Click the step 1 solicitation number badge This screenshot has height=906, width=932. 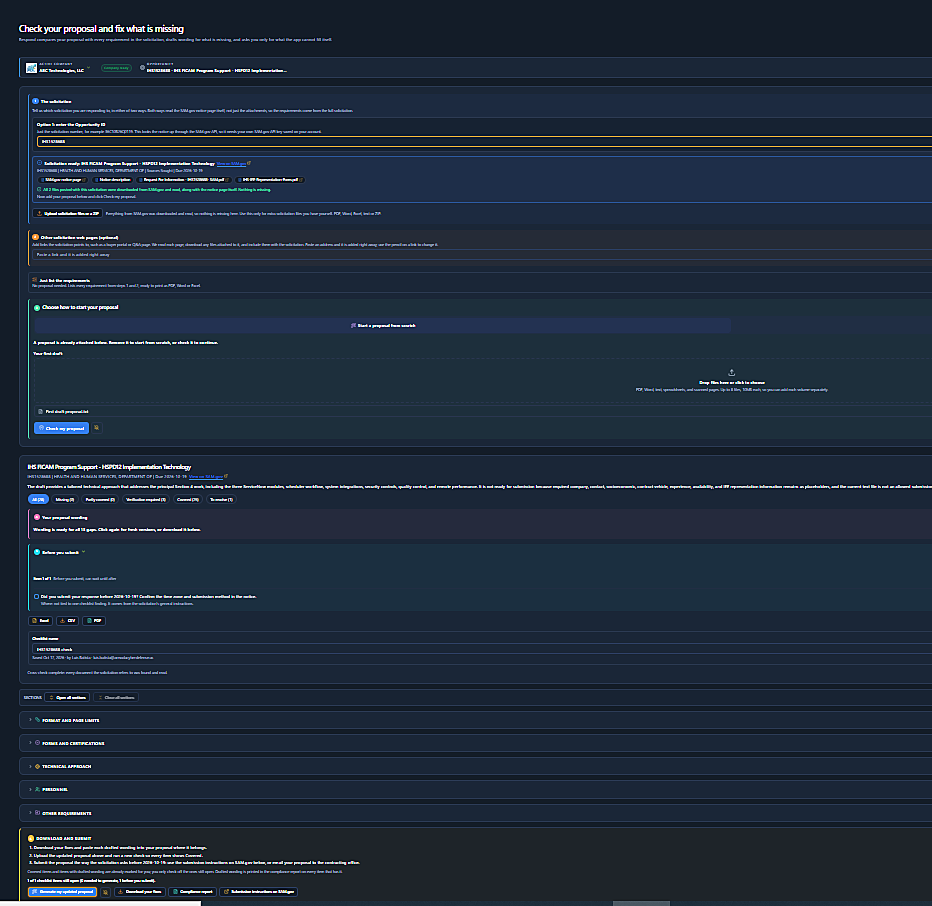[35, 101]
